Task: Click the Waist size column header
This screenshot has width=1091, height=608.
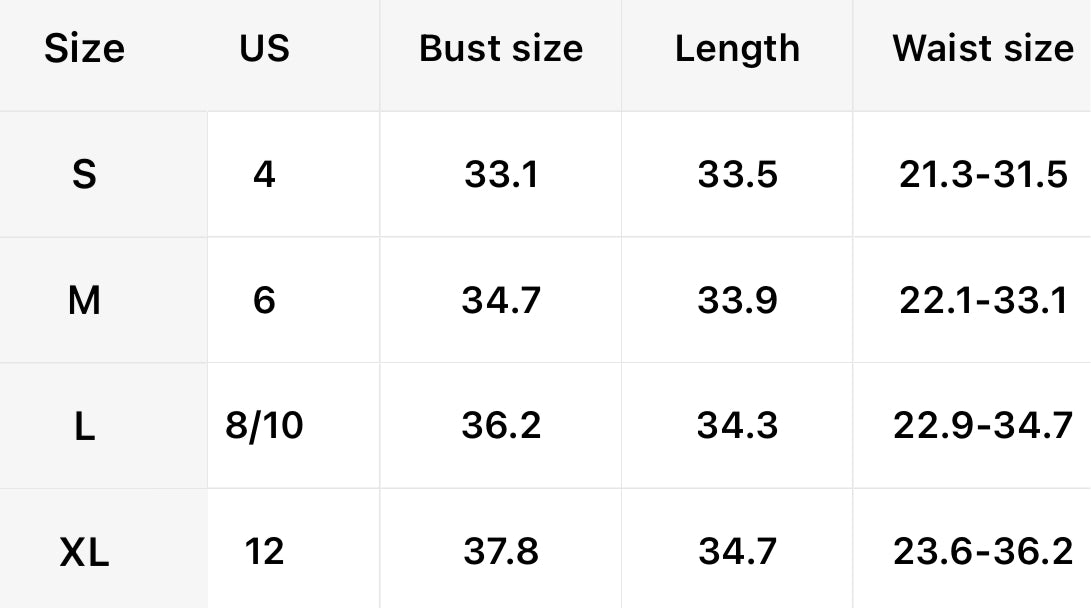Action: [983, 49]
